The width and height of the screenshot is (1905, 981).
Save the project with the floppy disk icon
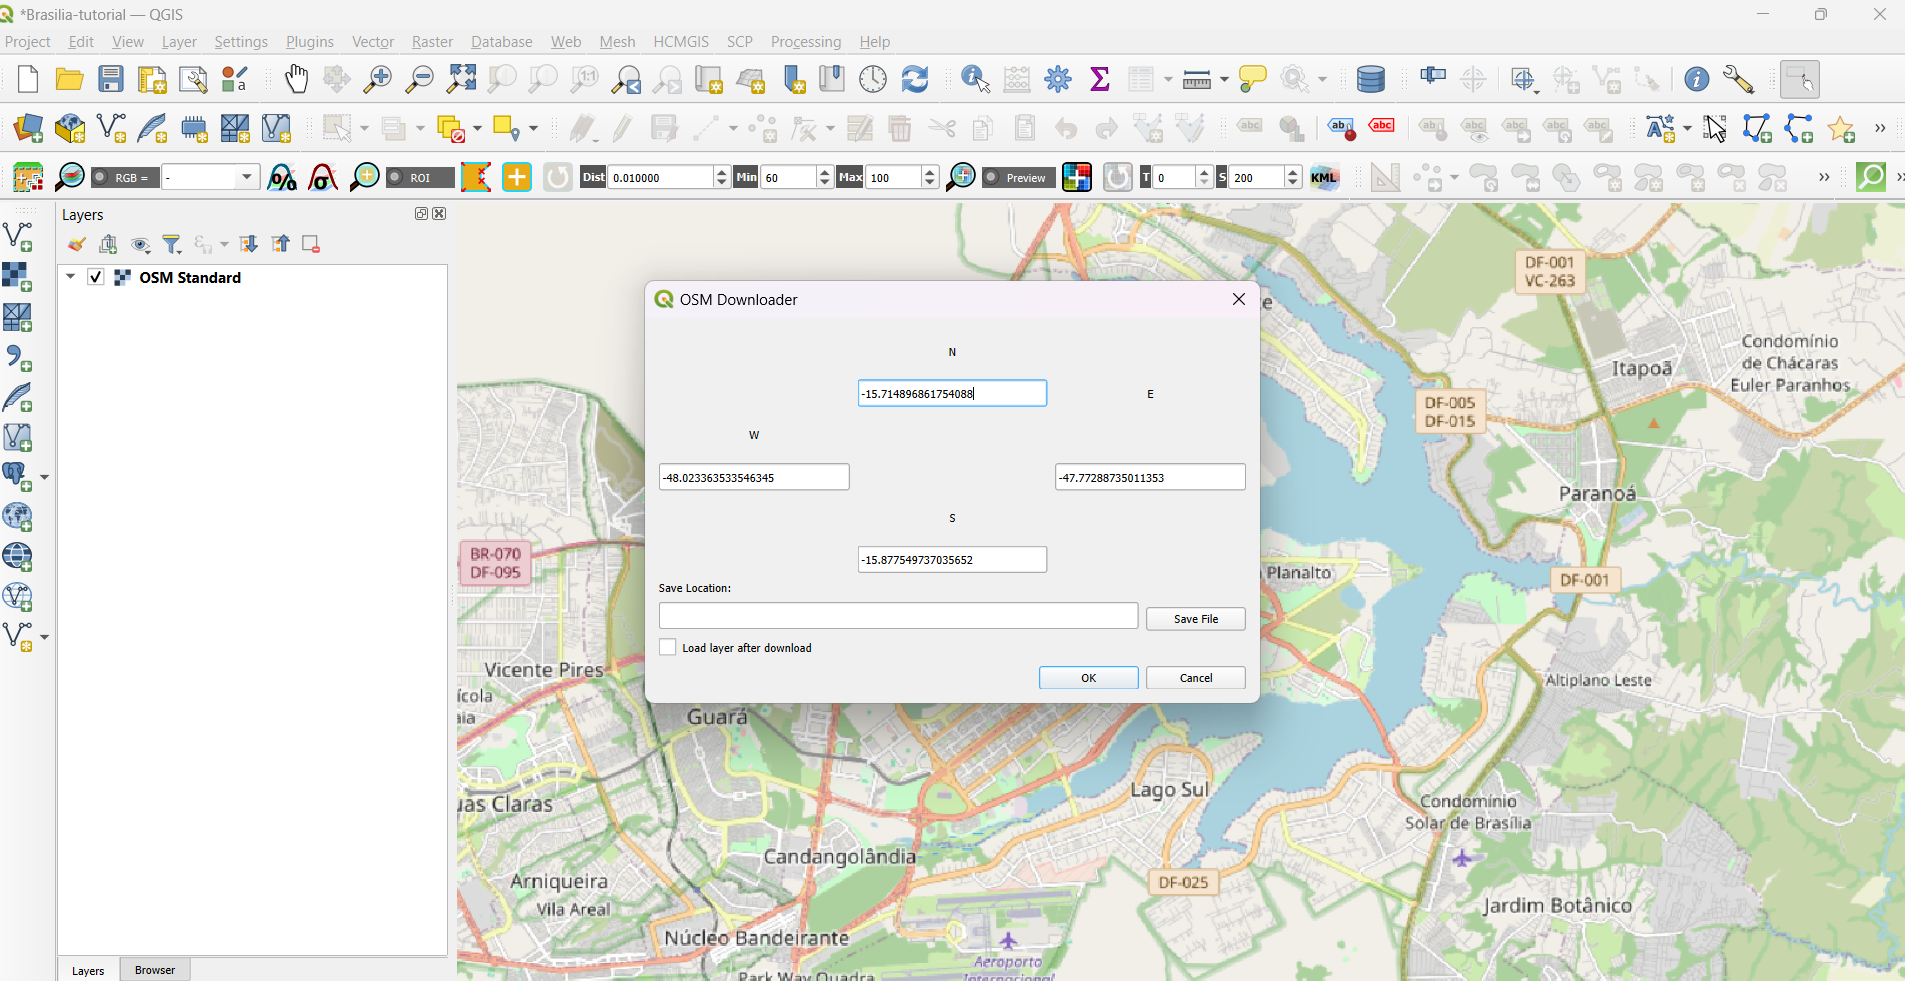coord(110,79)
